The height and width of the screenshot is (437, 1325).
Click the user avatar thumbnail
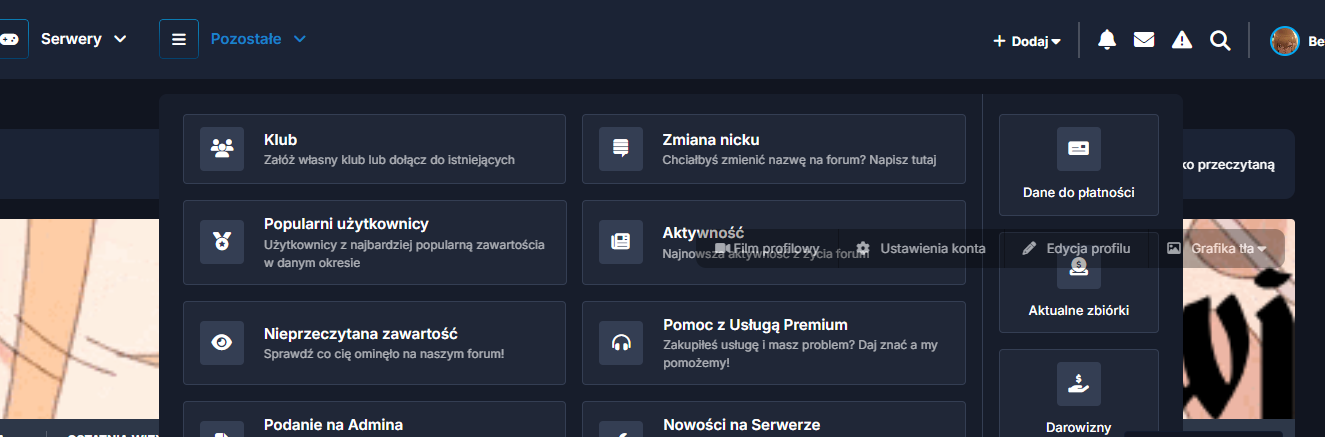[1284, 41]
